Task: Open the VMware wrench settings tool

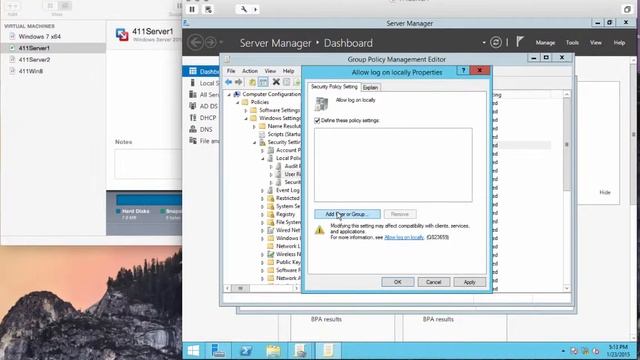Action: [244, 9]
